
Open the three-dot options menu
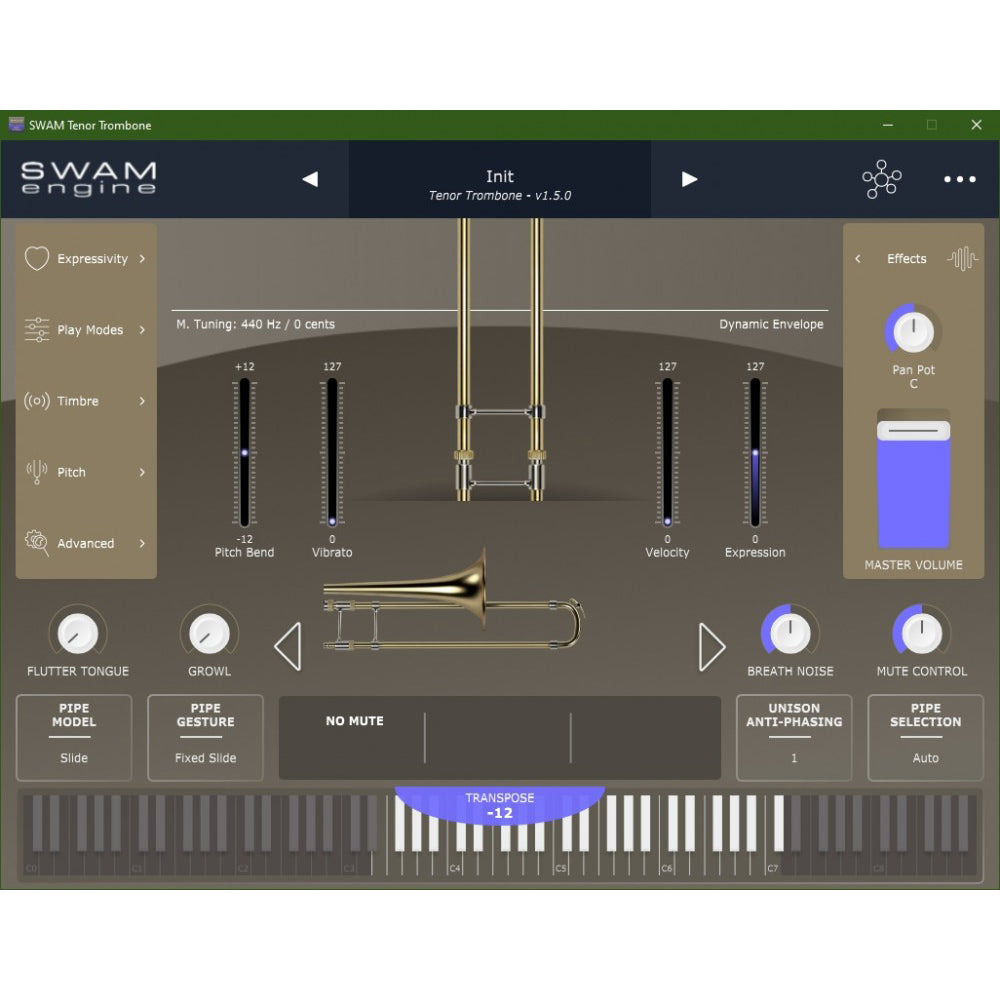click(x=959, y=180)
